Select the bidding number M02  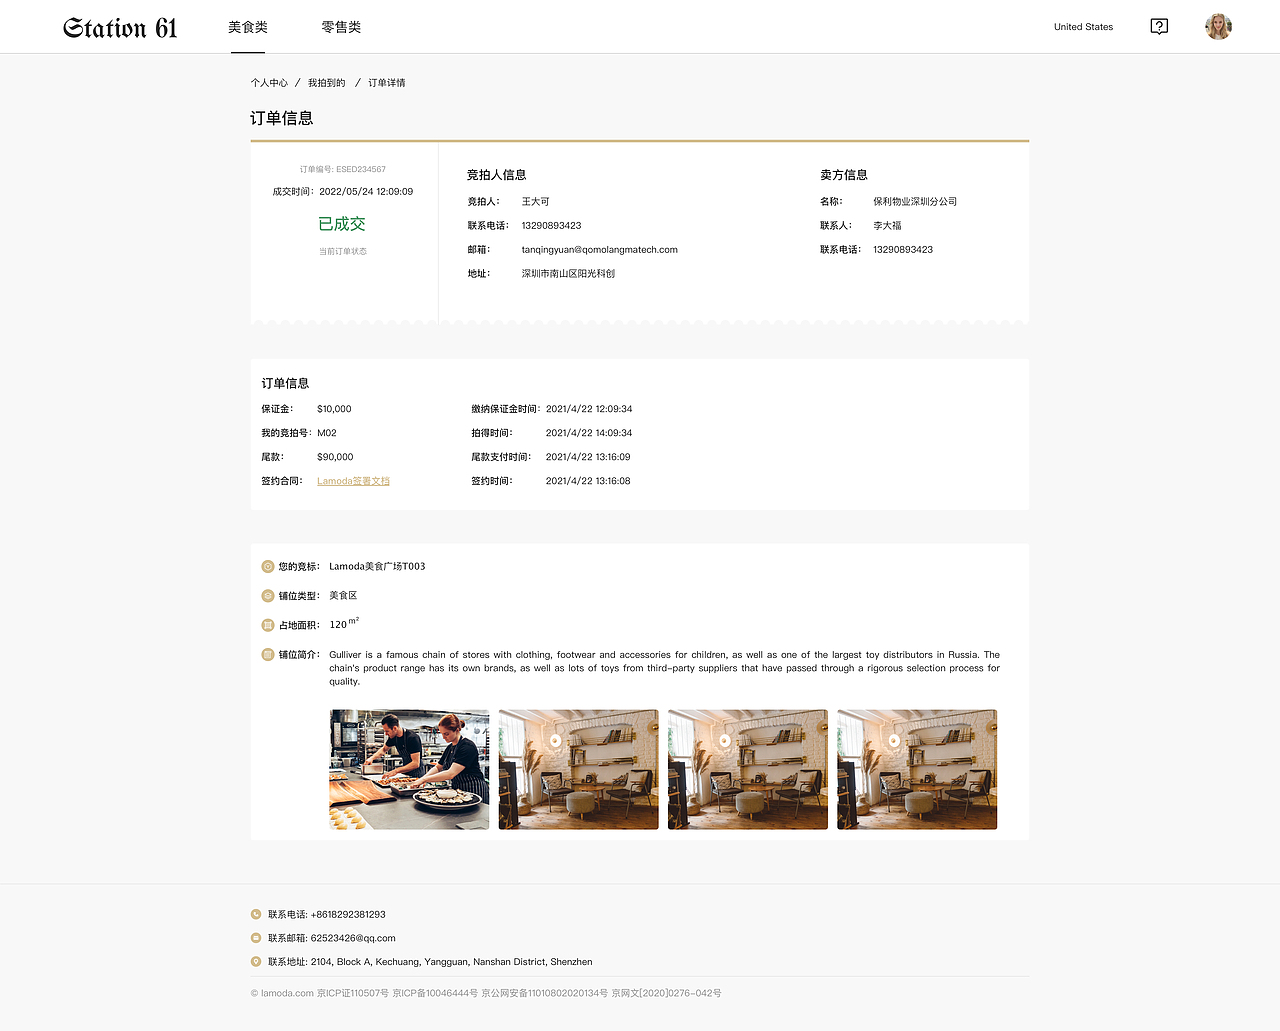[327, 433]
